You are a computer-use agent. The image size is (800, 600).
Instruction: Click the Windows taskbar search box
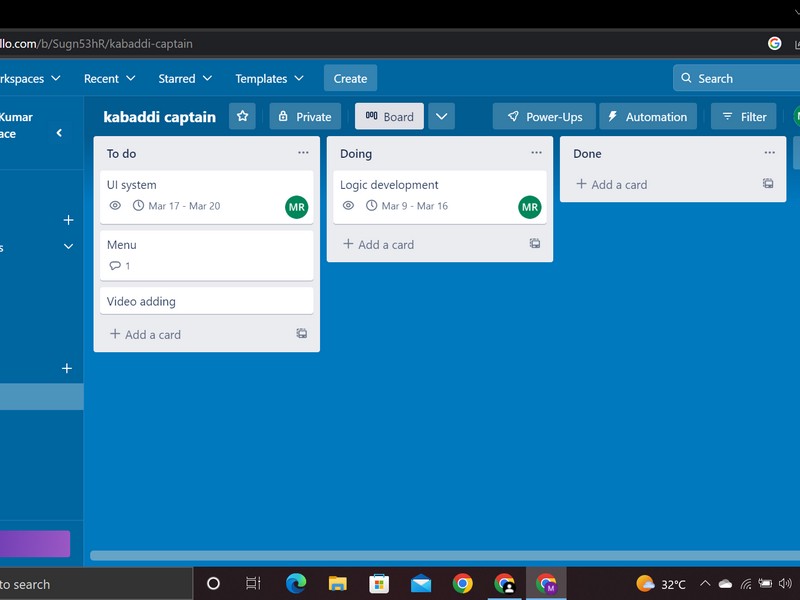[96, 584]
